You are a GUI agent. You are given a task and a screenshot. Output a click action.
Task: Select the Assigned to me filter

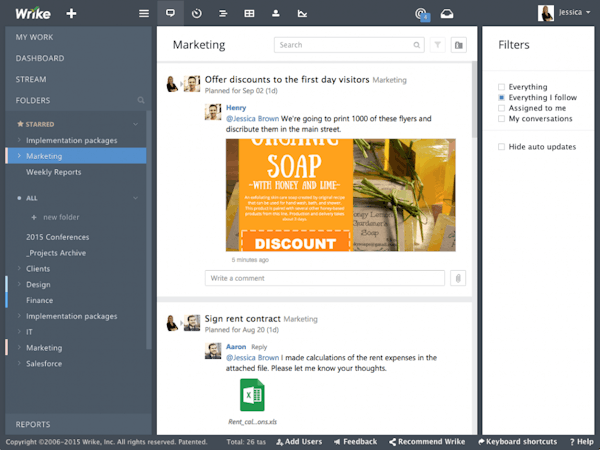[502, 108]
